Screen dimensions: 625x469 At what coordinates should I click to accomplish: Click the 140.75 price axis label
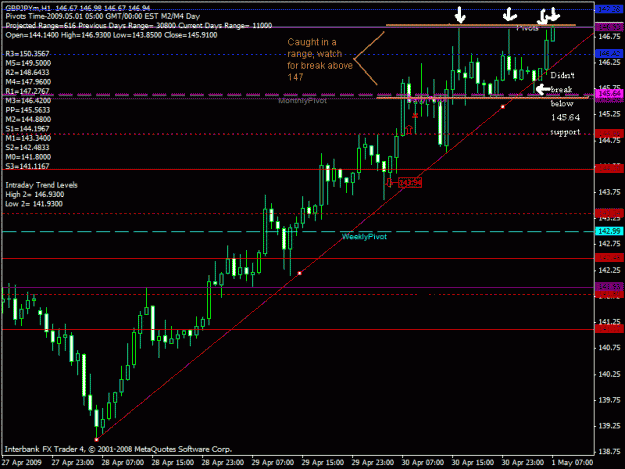pos(609,348)
